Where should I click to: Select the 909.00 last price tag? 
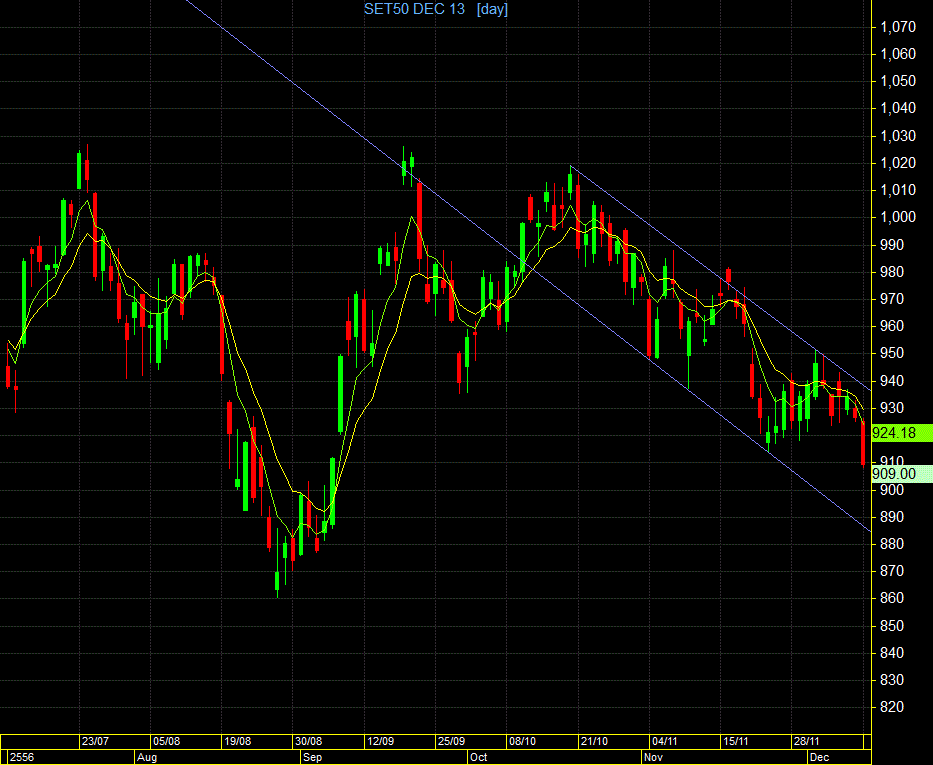(x=901, y=474)
